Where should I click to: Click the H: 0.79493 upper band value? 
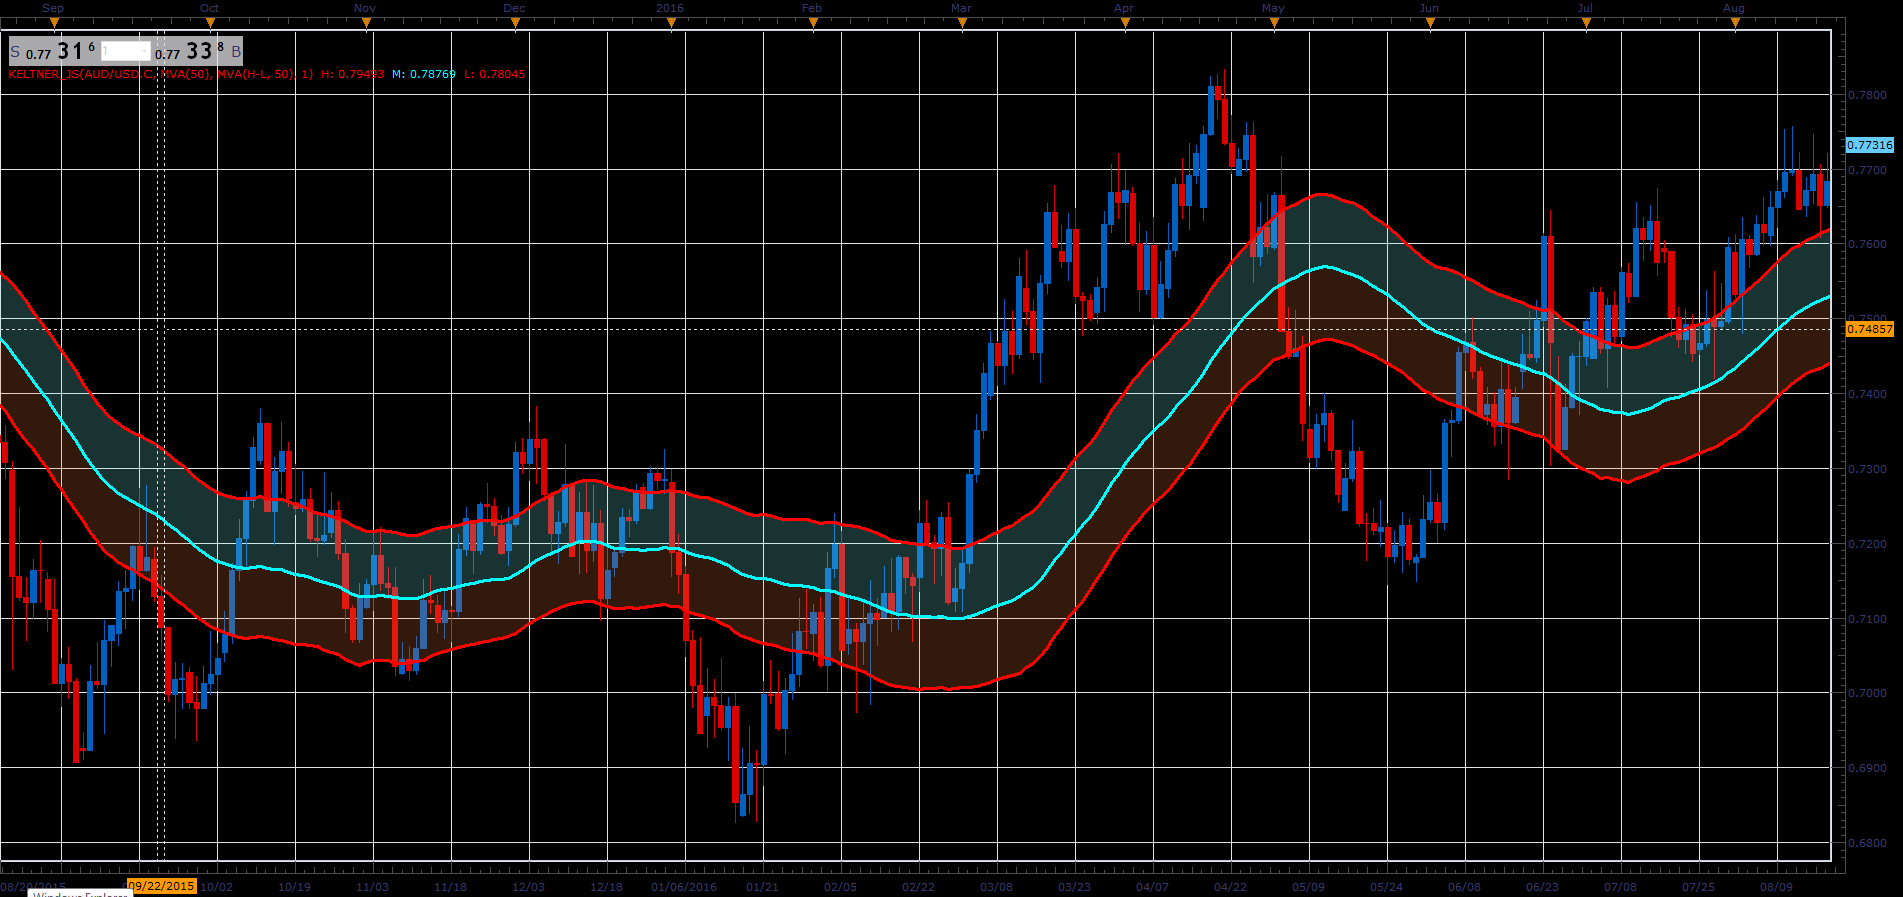click(352, 74)
